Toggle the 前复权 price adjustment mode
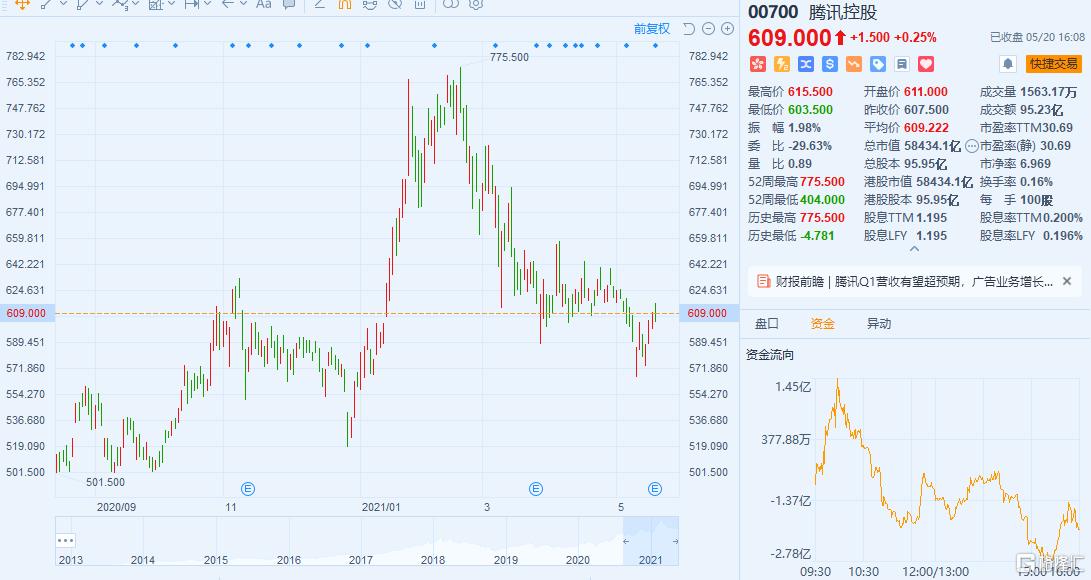This screenshot has height=580, width=1091. pyautogui.click(x=652, y=29)
